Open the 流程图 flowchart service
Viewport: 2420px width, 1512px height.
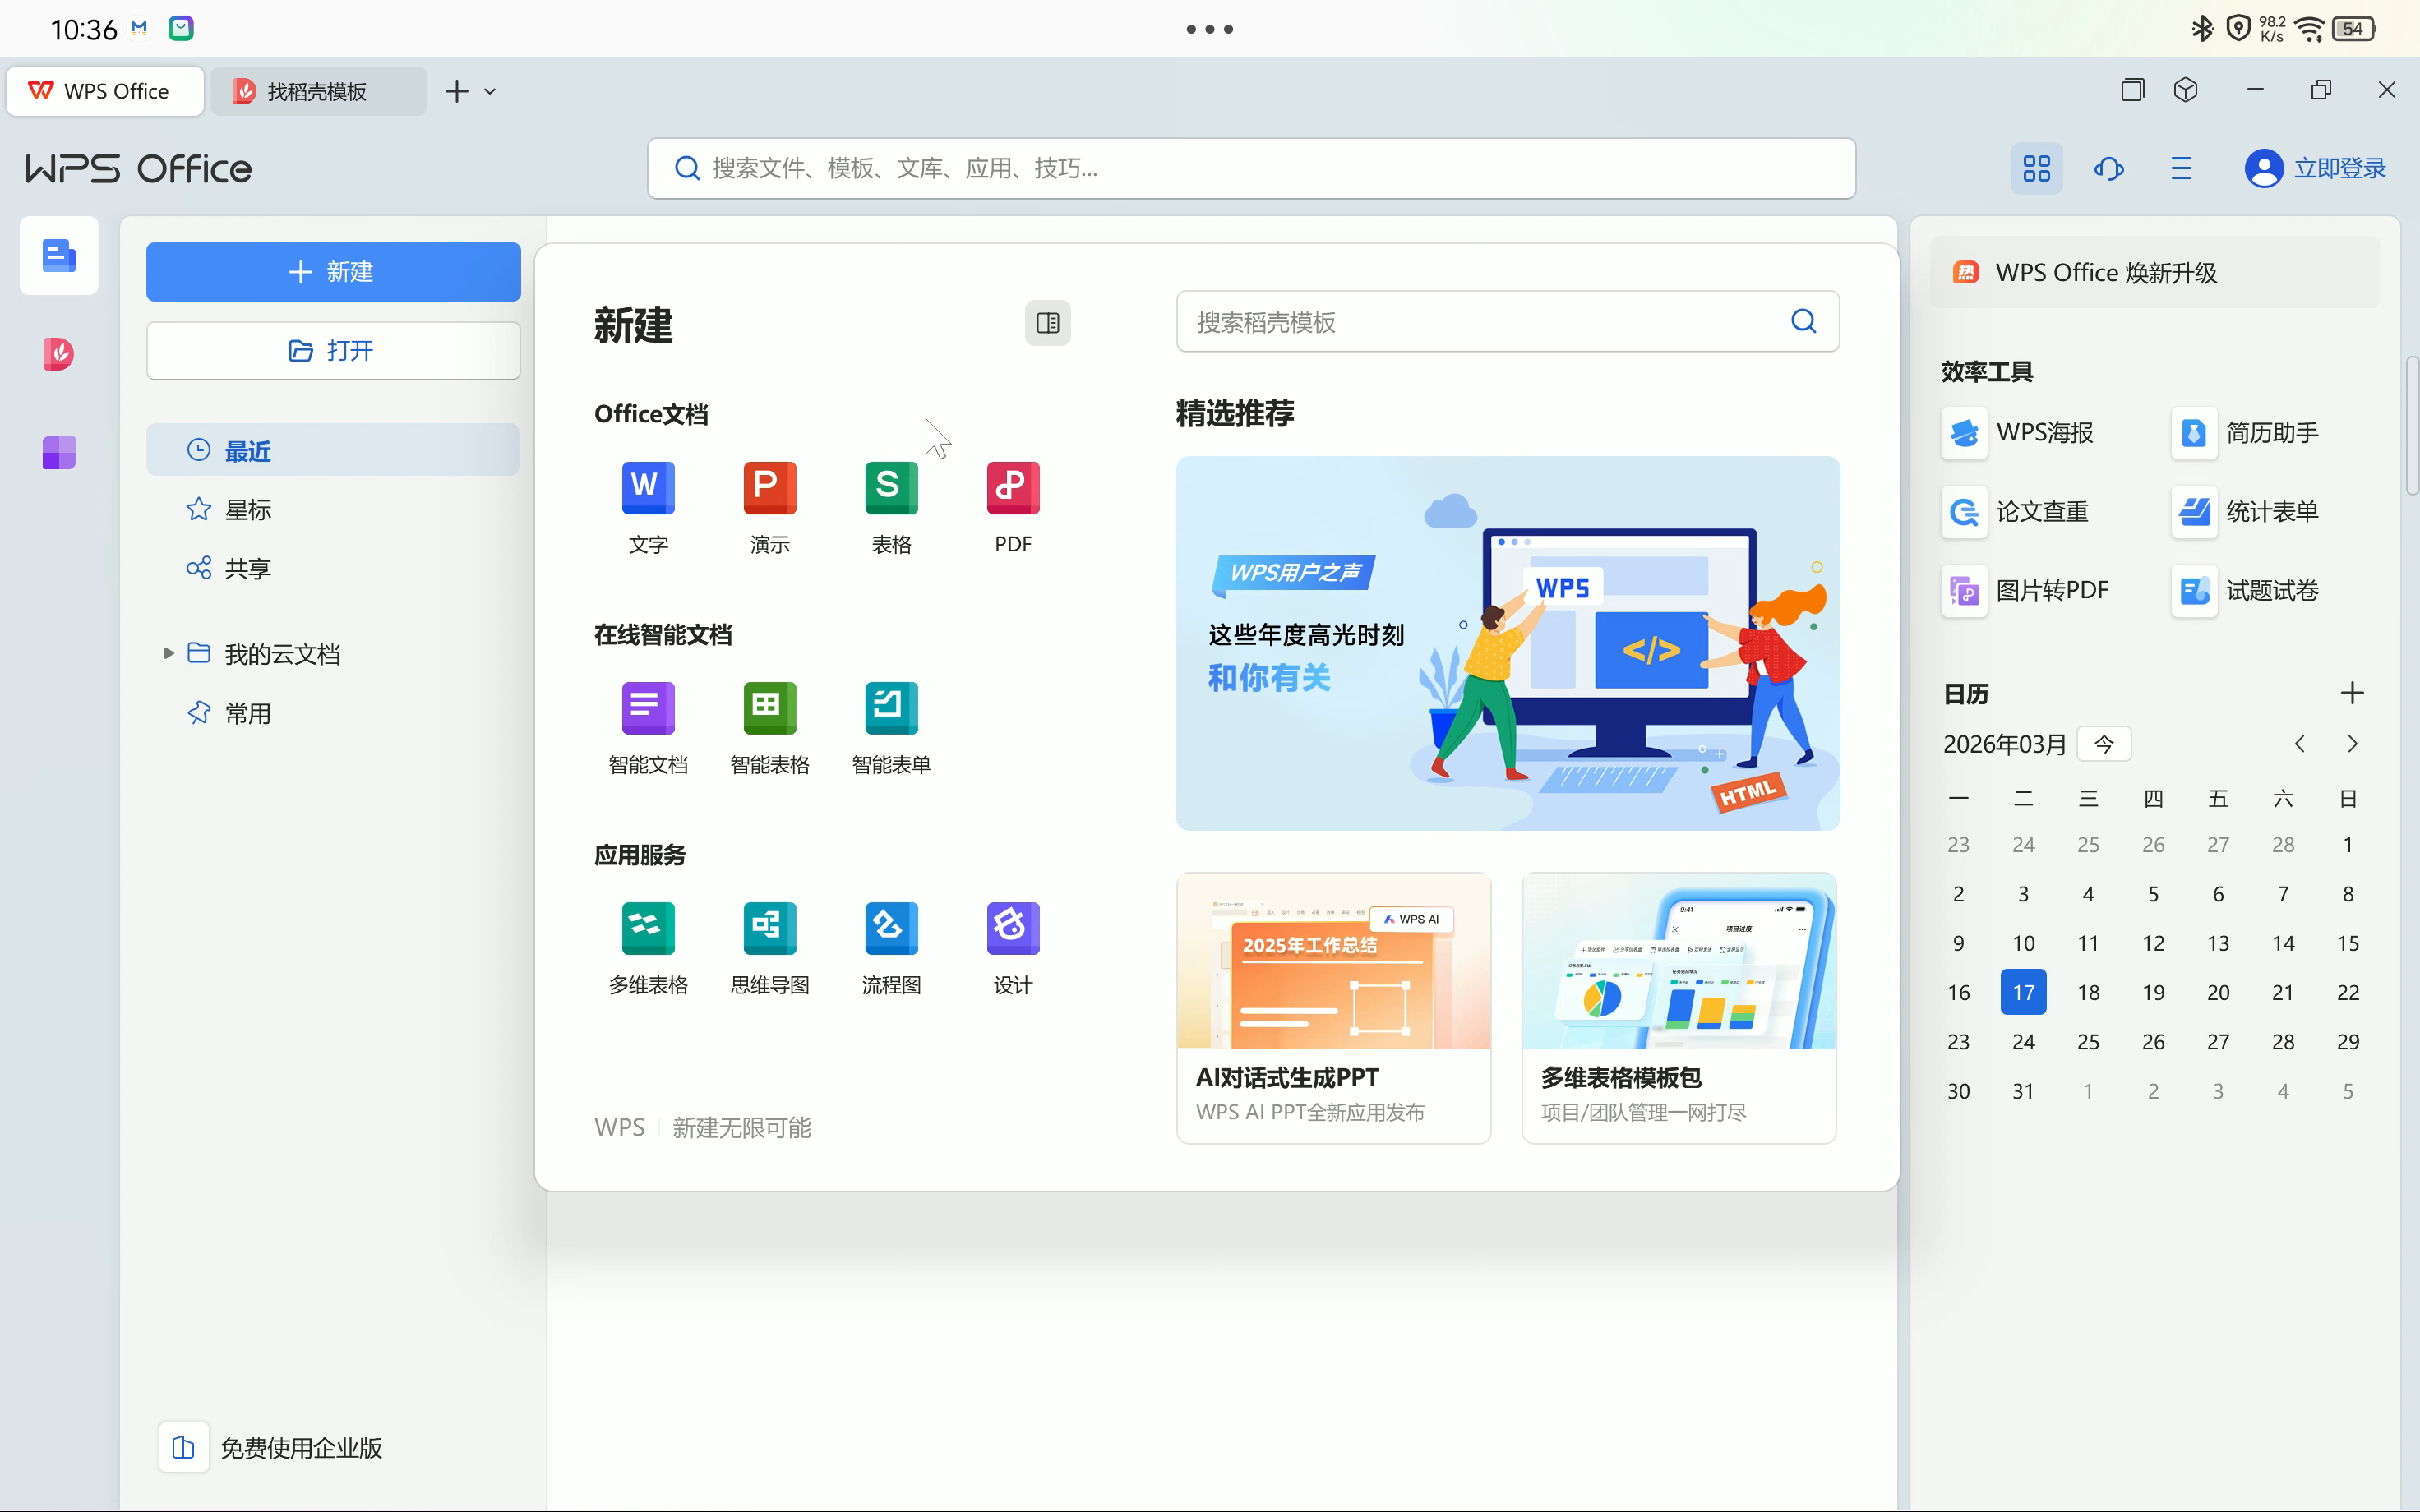[891, 929]
